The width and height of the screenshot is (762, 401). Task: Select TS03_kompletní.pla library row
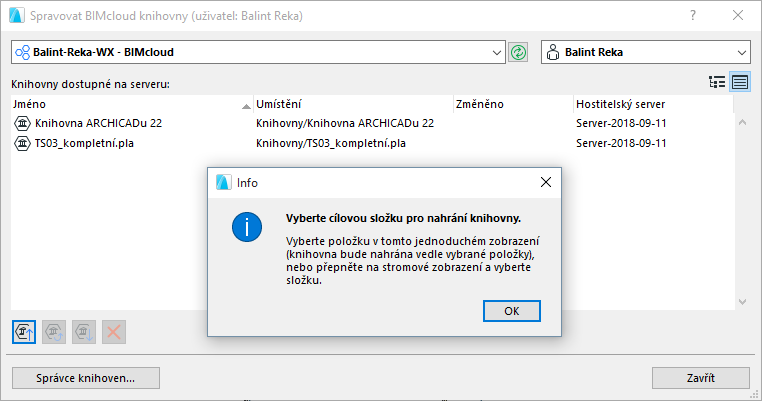372,143
